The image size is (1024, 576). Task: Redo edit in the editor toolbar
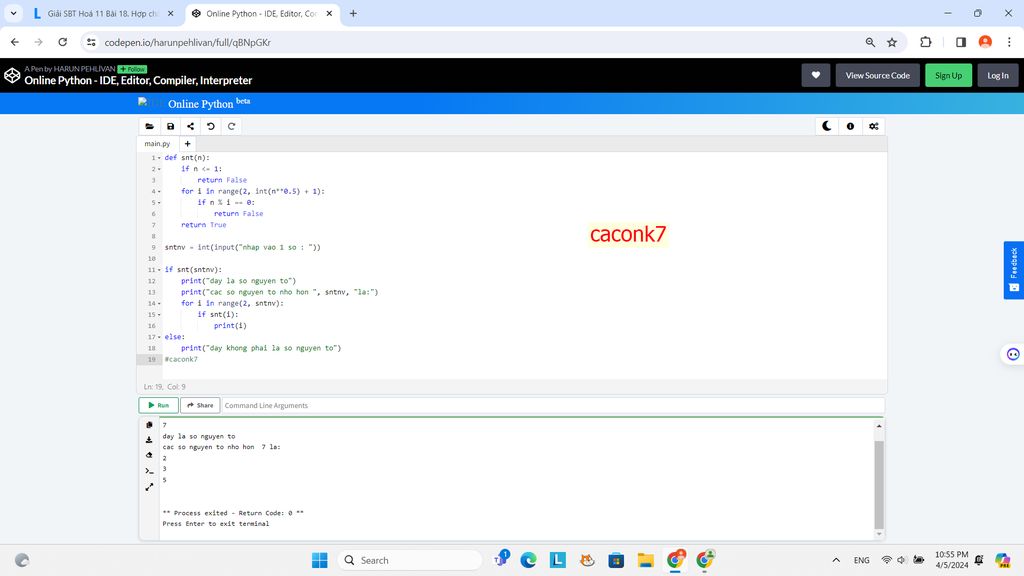(231, 126)
